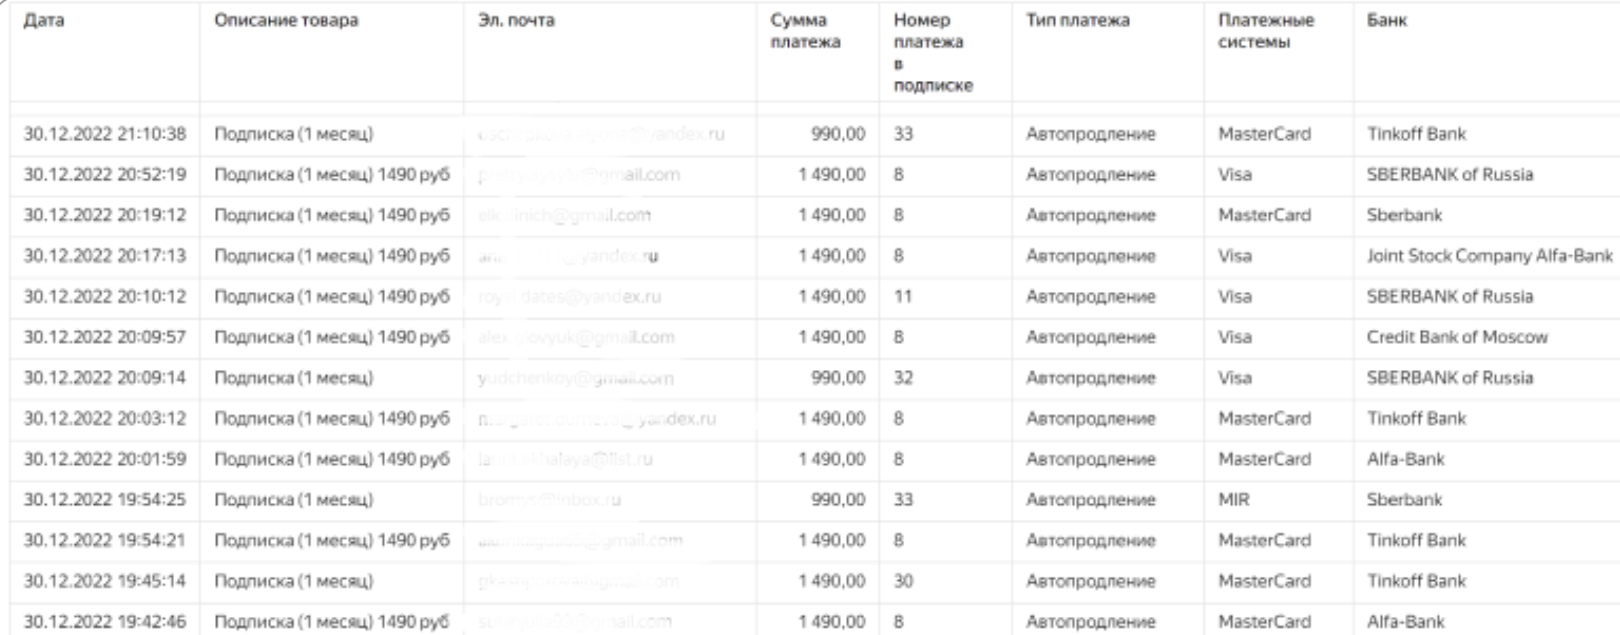The image size is (1620, 635).
Task: Click the Тип платежа column header
Action: click(1078, 20)
